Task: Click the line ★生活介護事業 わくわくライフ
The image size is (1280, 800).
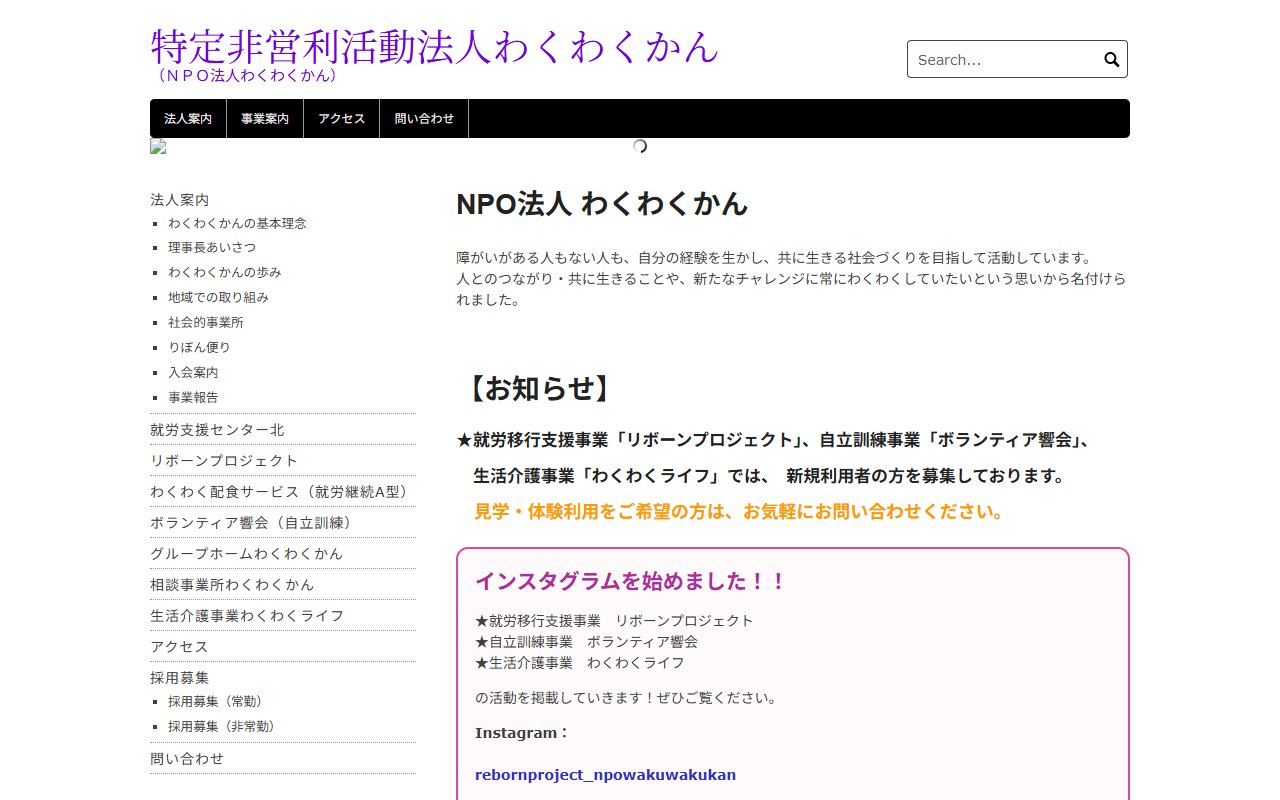Action: pyautogui.click(x=580, y=662)
